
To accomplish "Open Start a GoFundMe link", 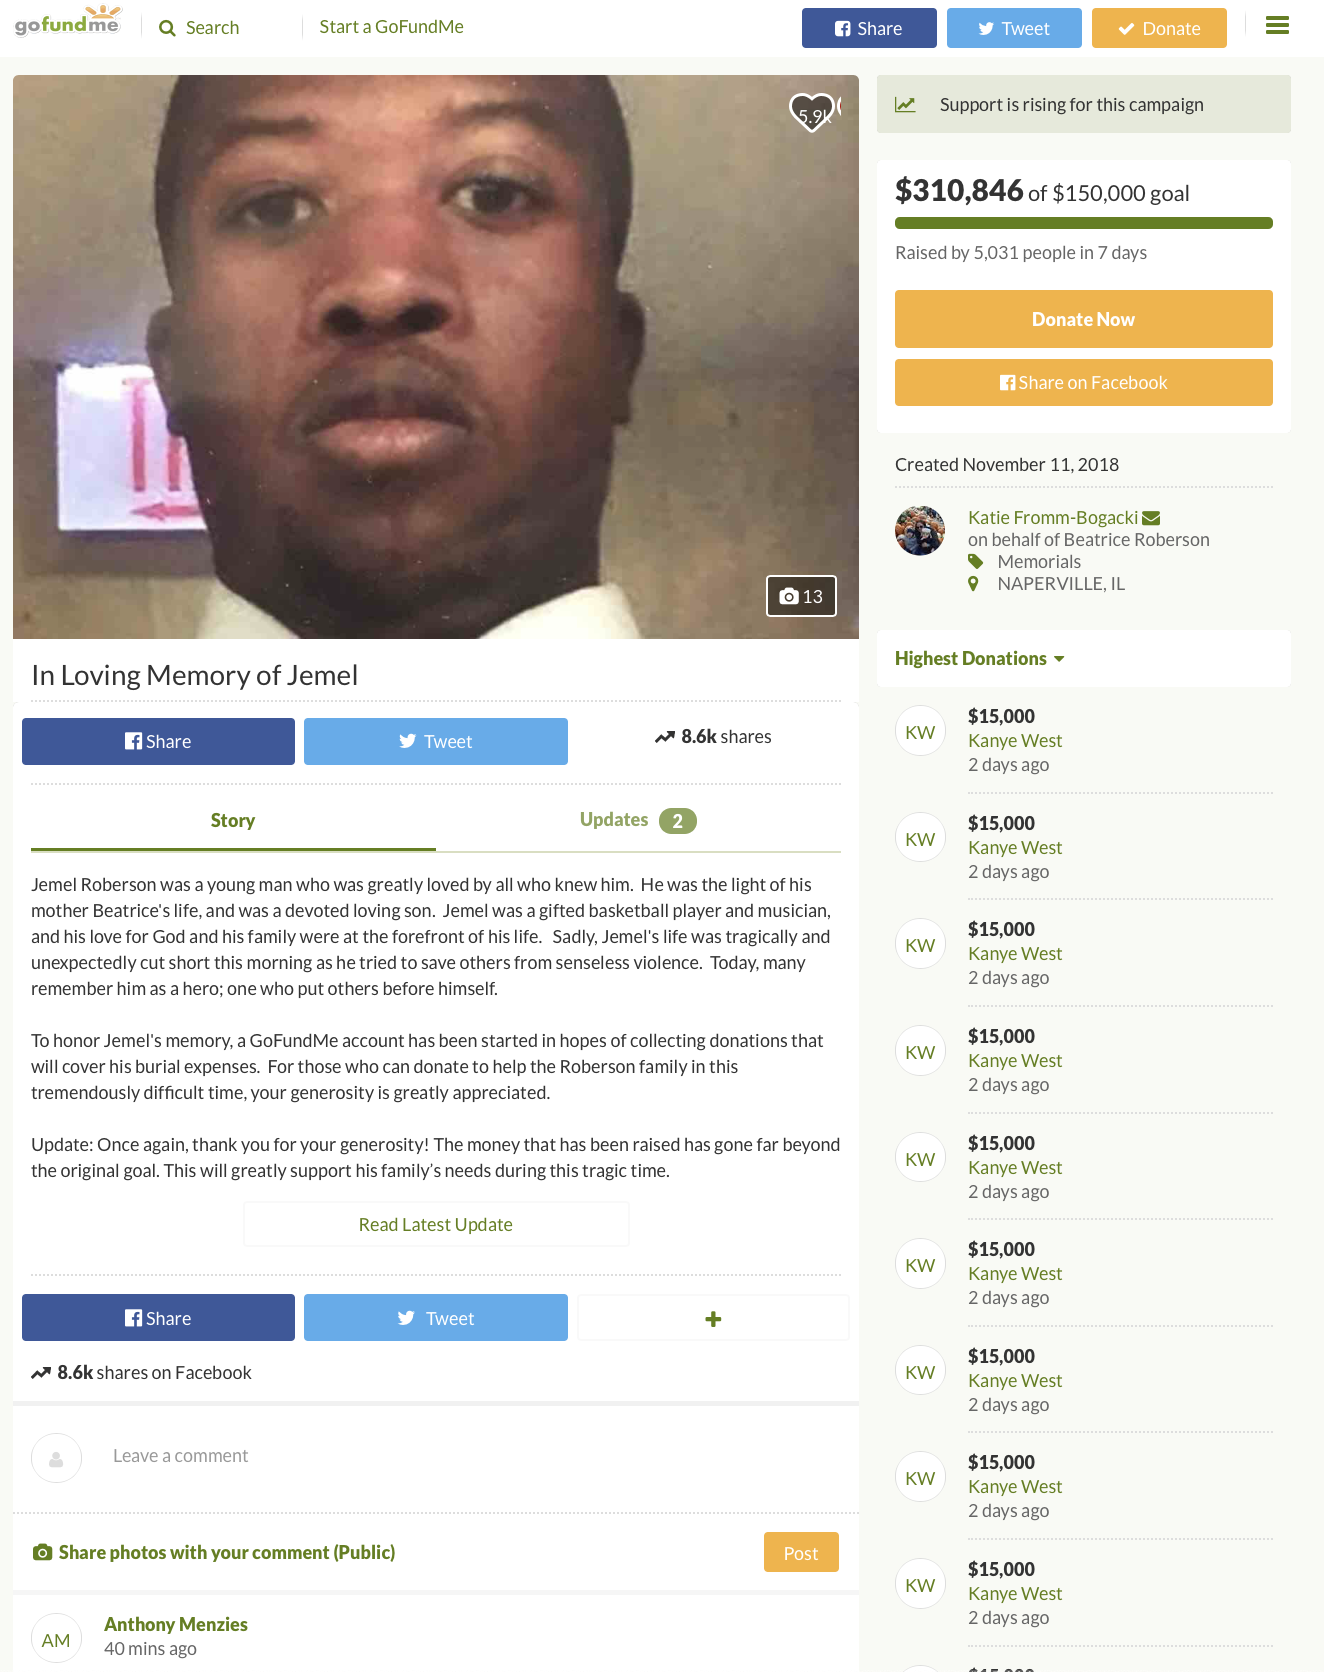I will [391, 27].
